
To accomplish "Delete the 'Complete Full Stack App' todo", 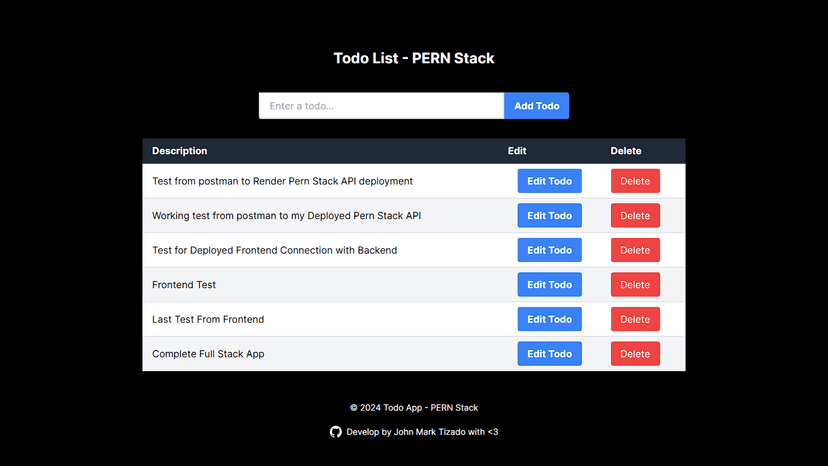I will click(x=635, y=354).
